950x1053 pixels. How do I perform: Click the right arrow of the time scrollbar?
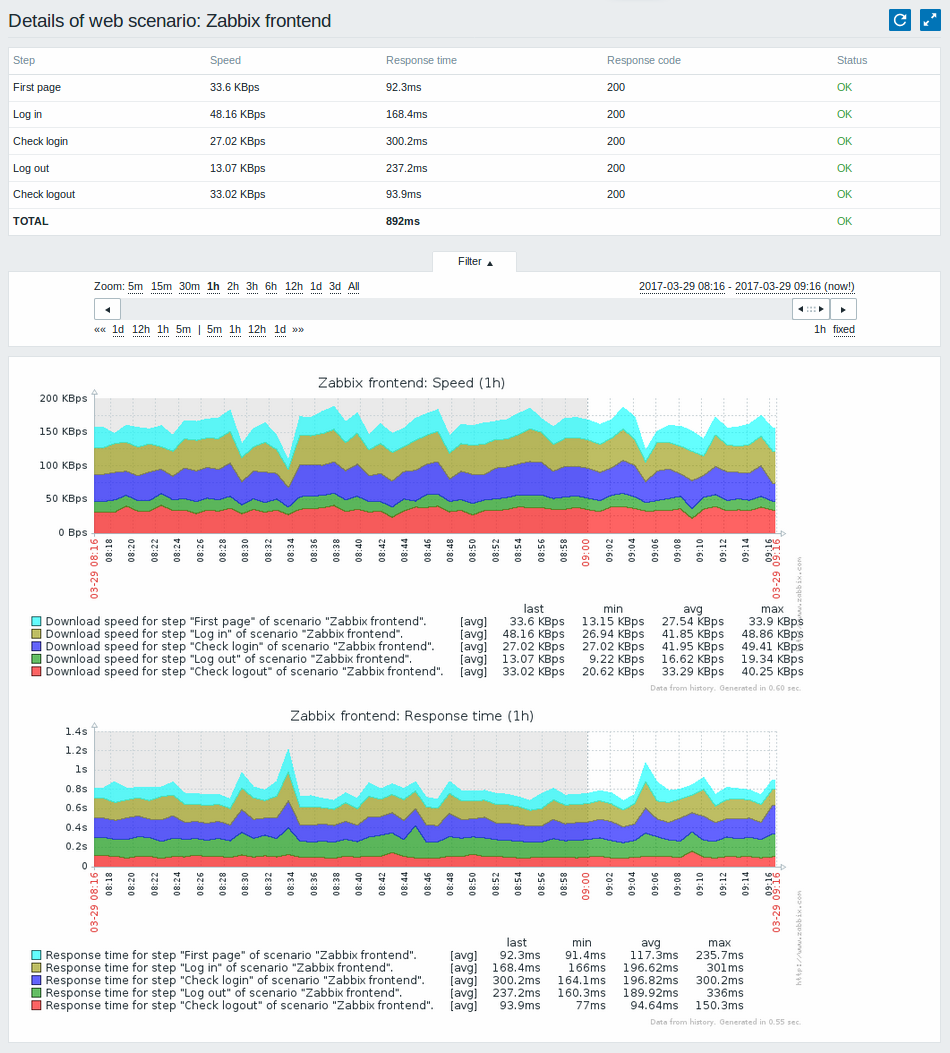click(843, 310)
